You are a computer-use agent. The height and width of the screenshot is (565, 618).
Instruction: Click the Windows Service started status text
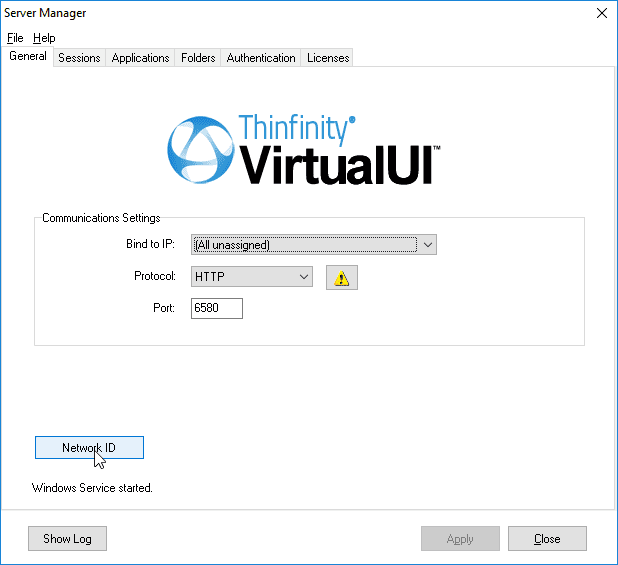[x=92, y=488]
